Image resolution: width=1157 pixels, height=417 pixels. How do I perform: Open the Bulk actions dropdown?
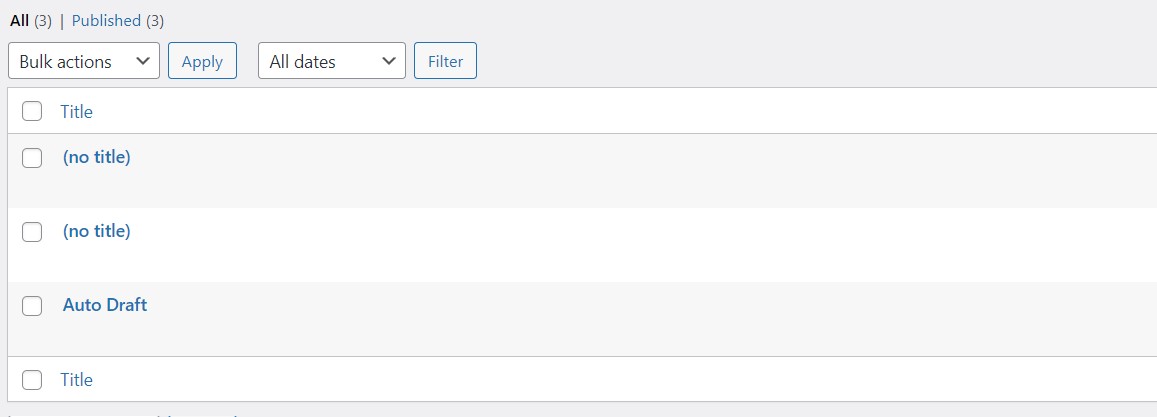[x=83, y=61]
